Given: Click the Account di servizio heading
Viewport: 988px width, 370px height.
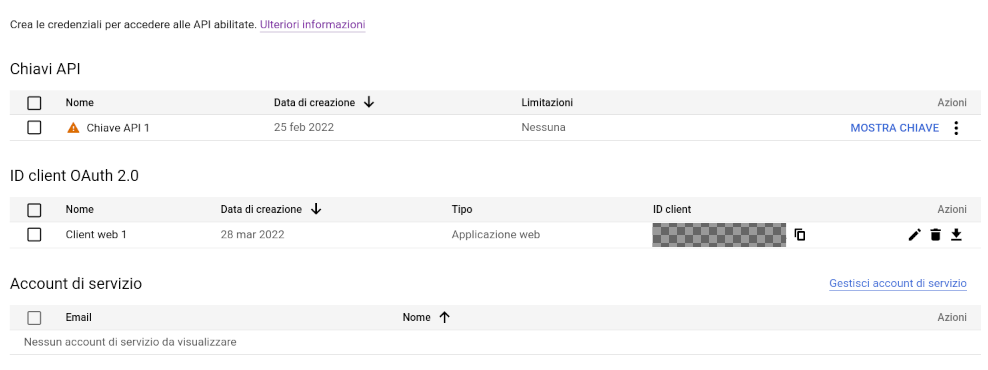Looking at the screenshot, I should (76, 284).
